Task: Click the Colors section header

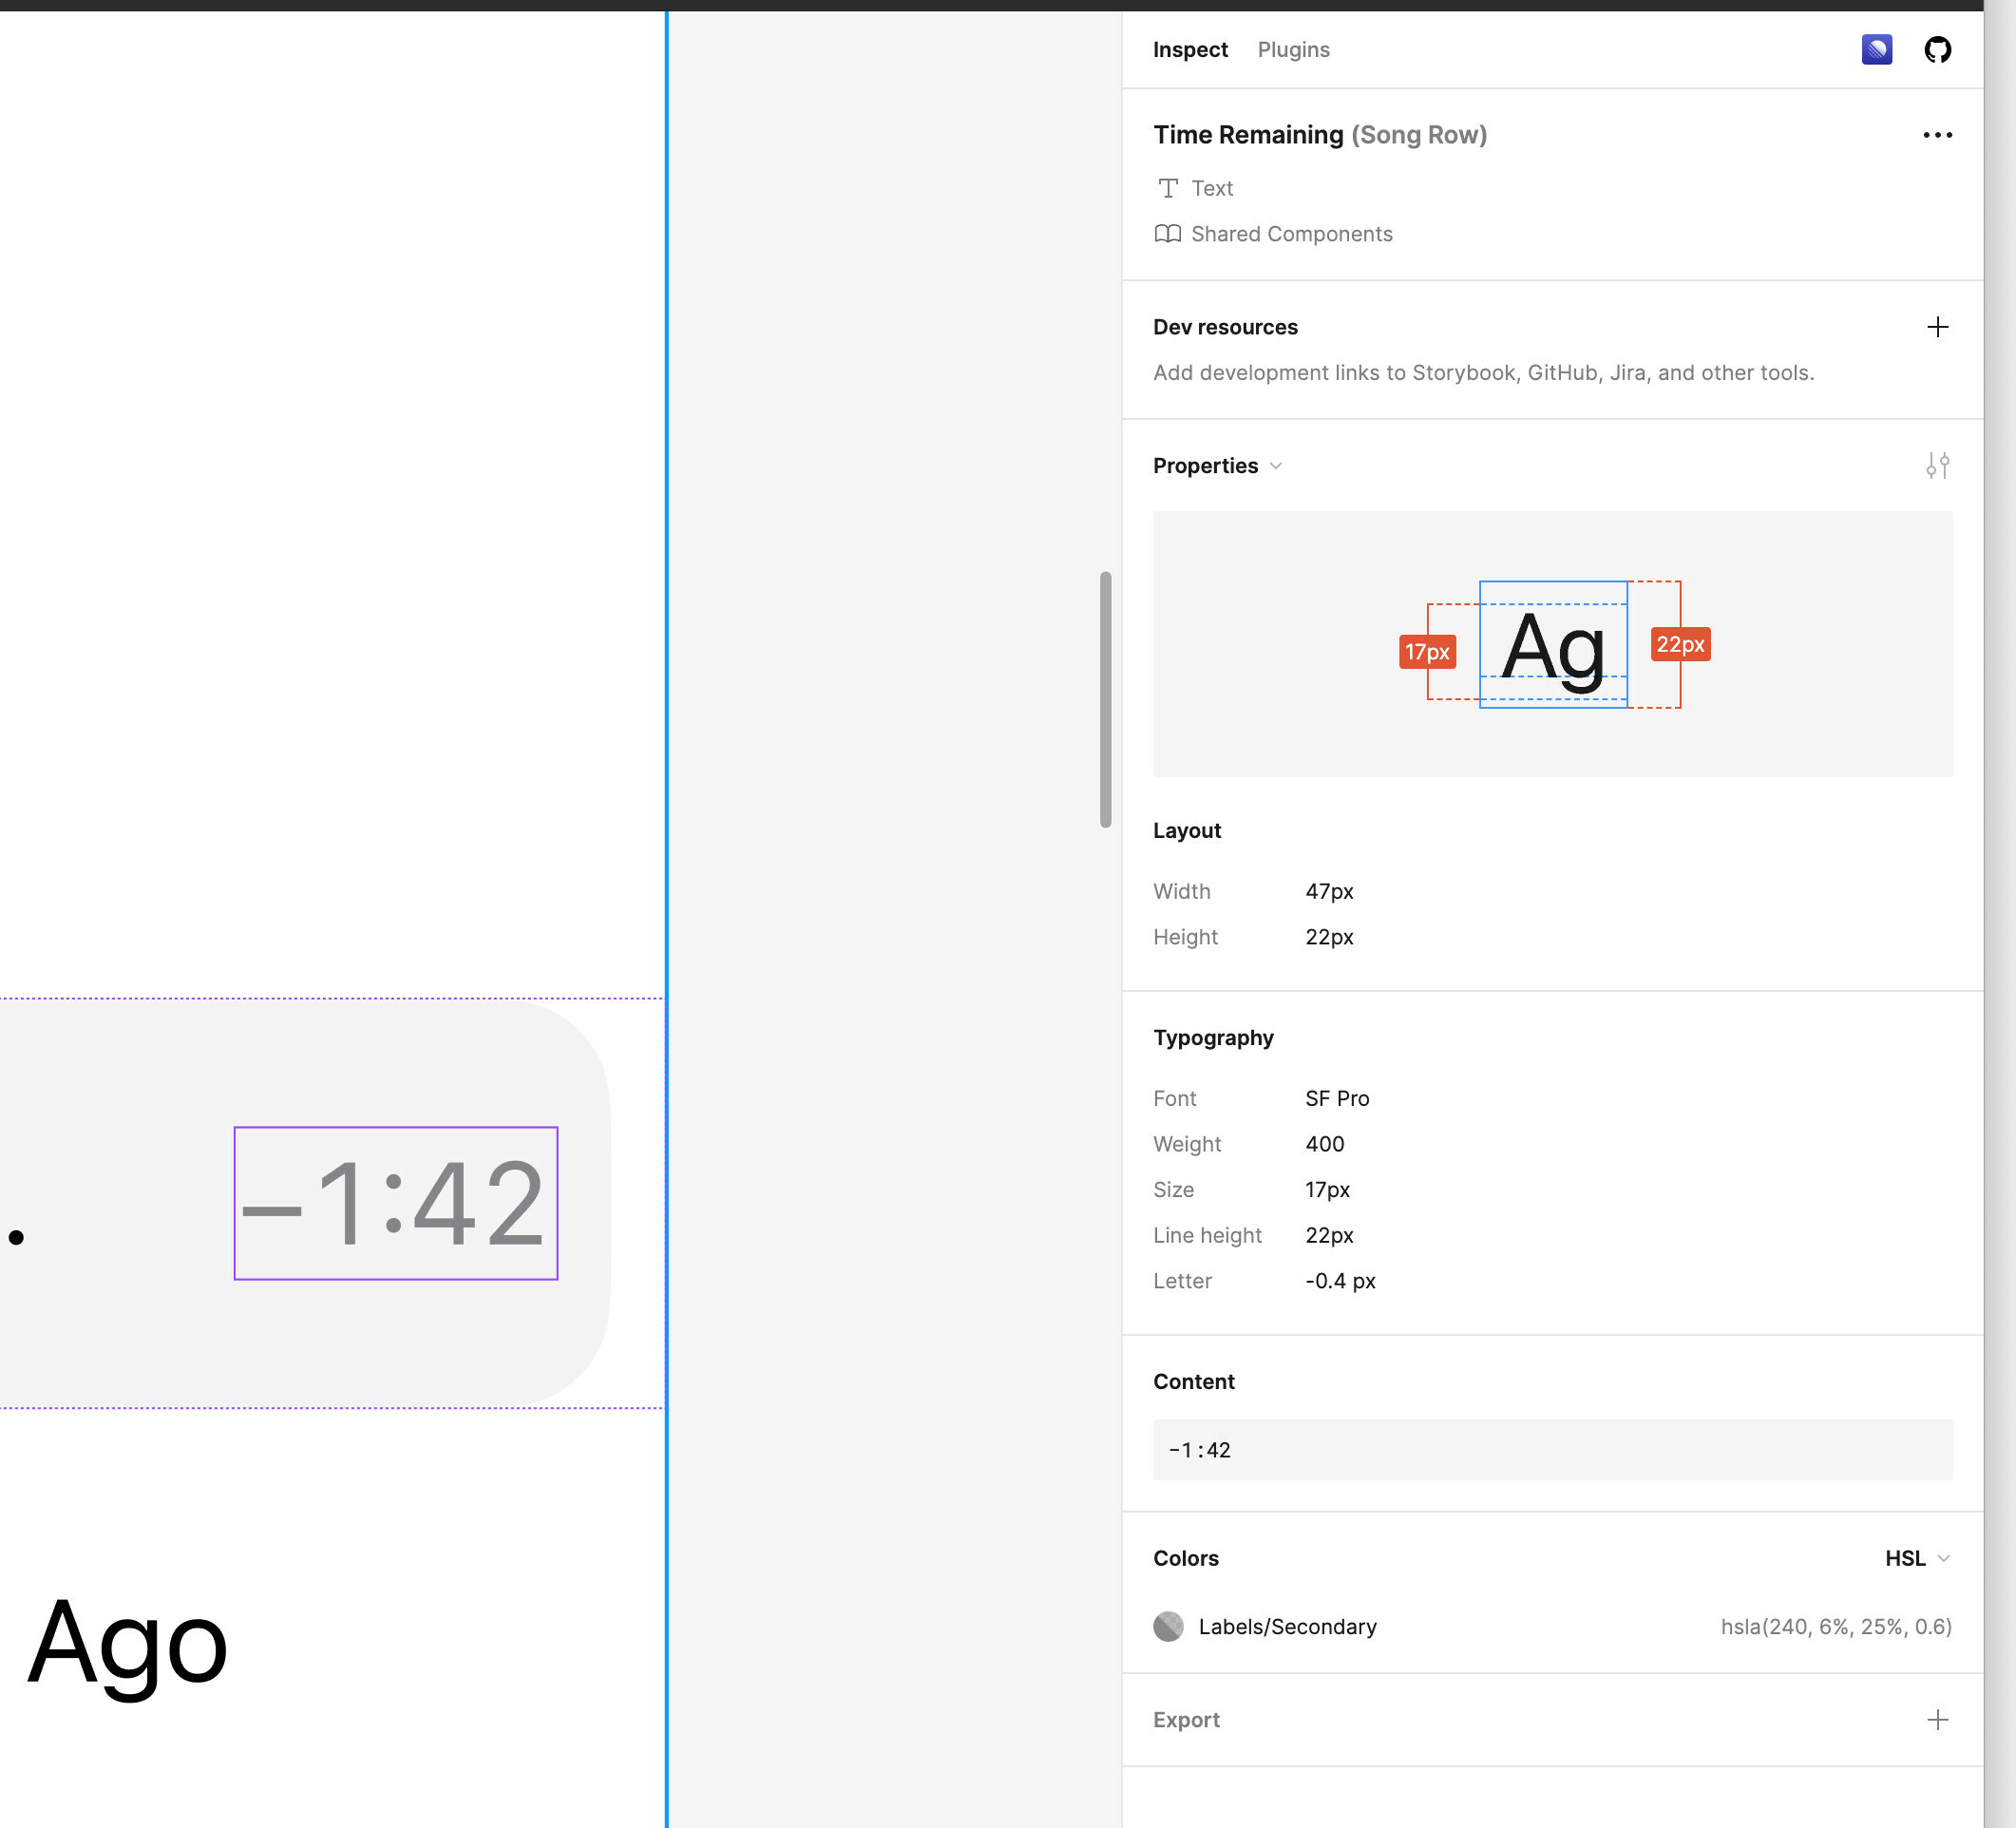Action: pos(1186,1557)
